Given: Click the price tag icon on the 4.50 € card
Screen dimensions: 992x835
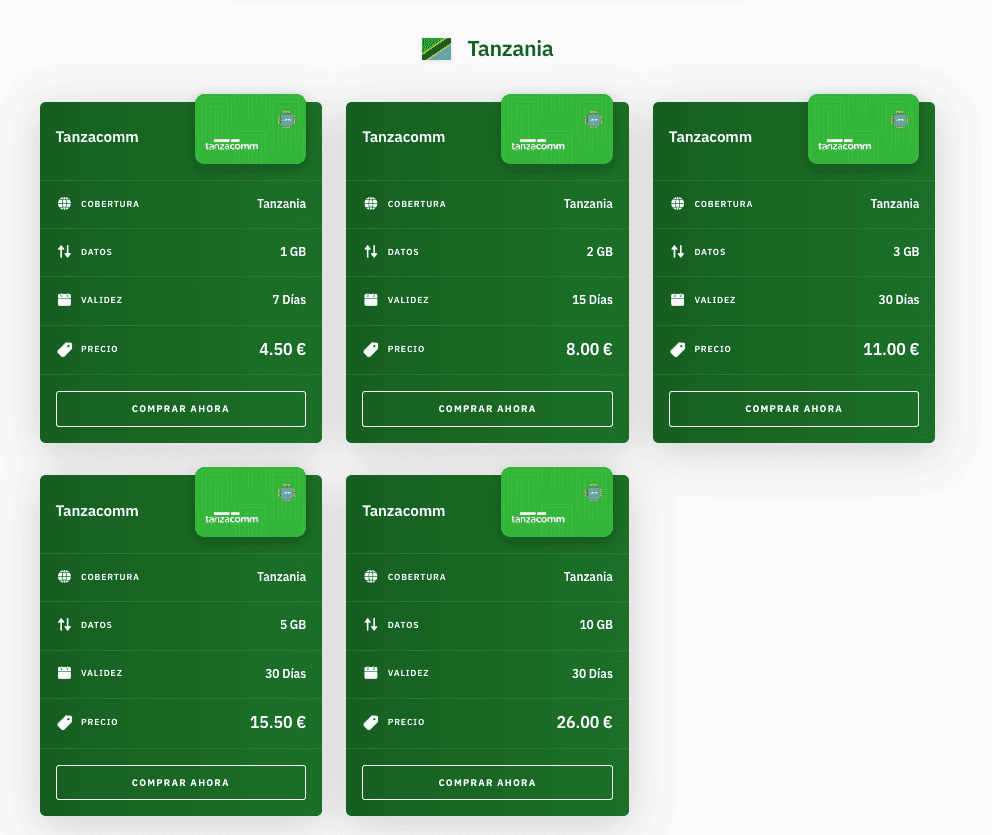Looking at the screenshot, I should 62,349.
